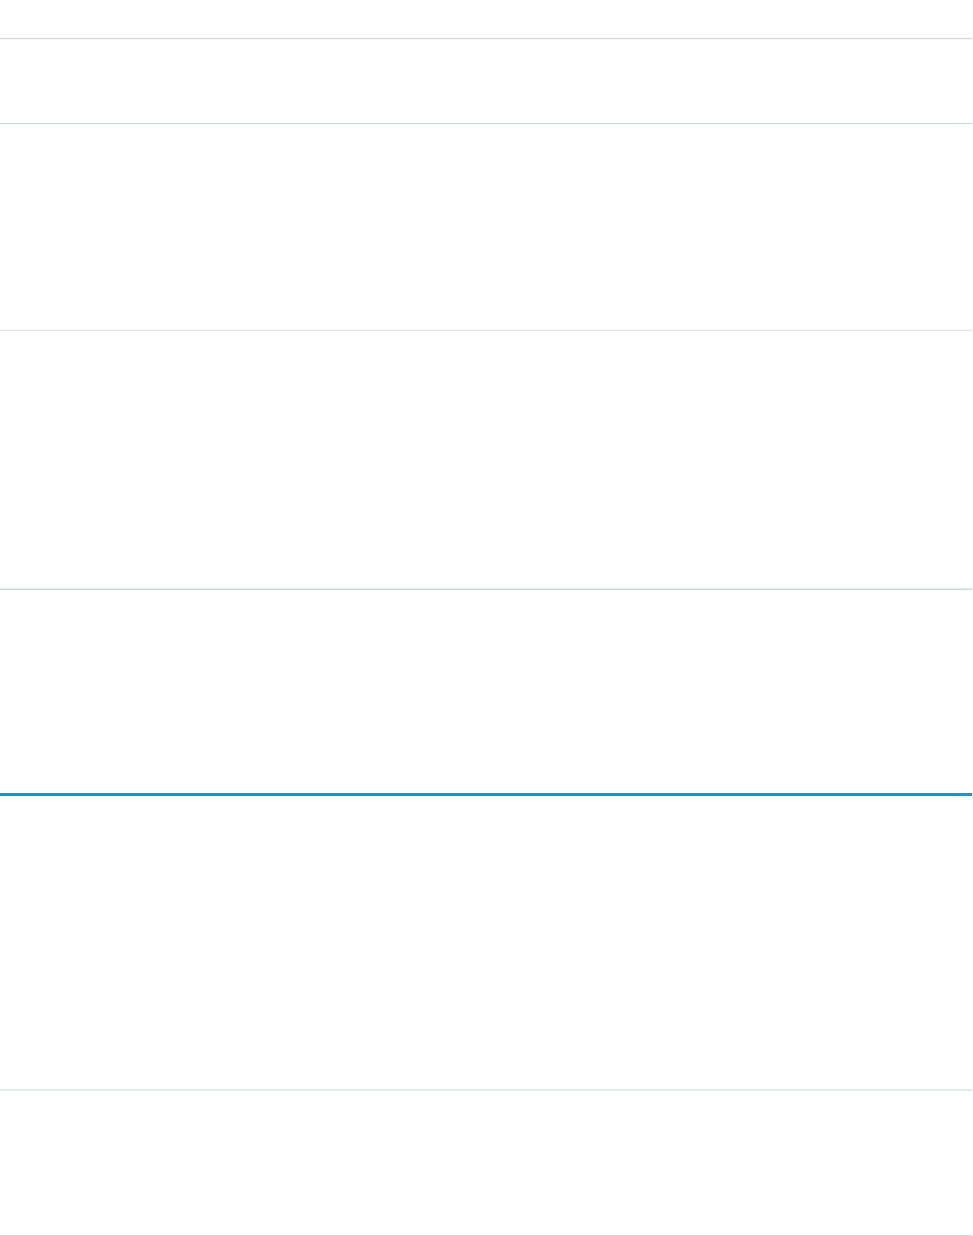Click the blue horizontal divider line
This screenshot has height=1236, width=973.
[486, 794]
